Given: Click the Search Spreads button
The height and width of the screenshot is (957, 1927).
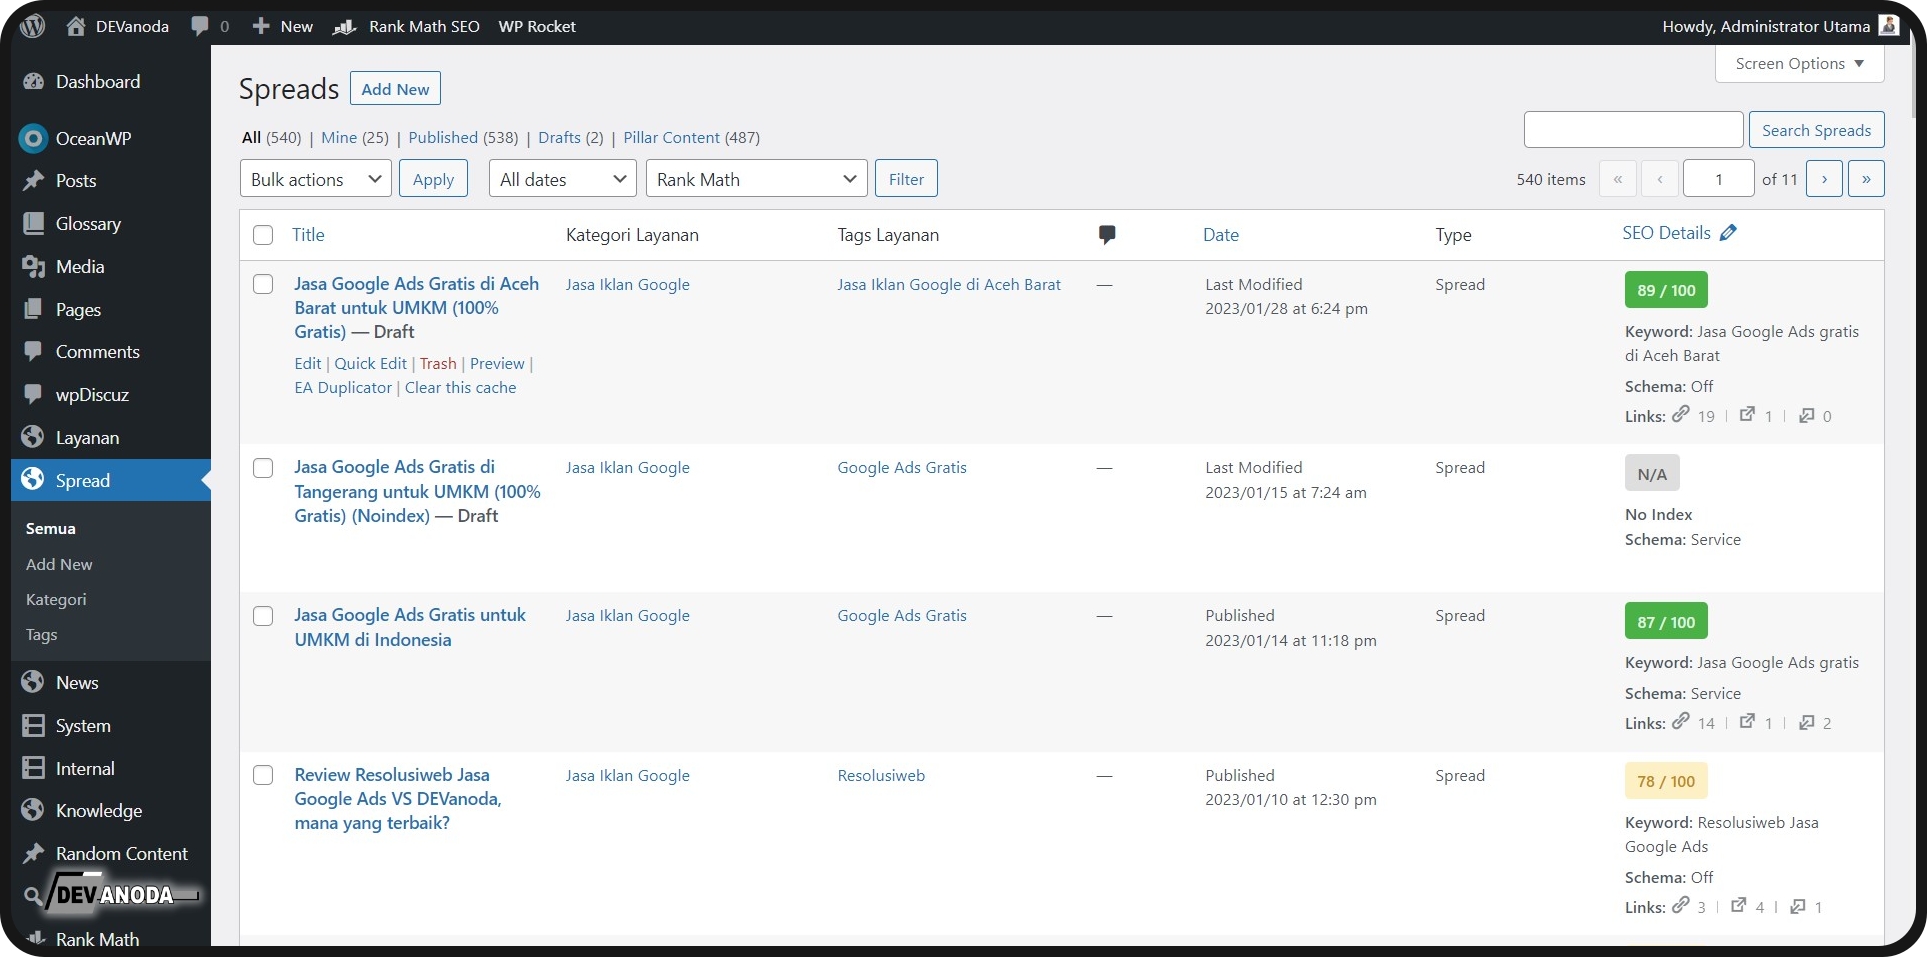Looking at the screenshot, I should [x=1816, y=130].
